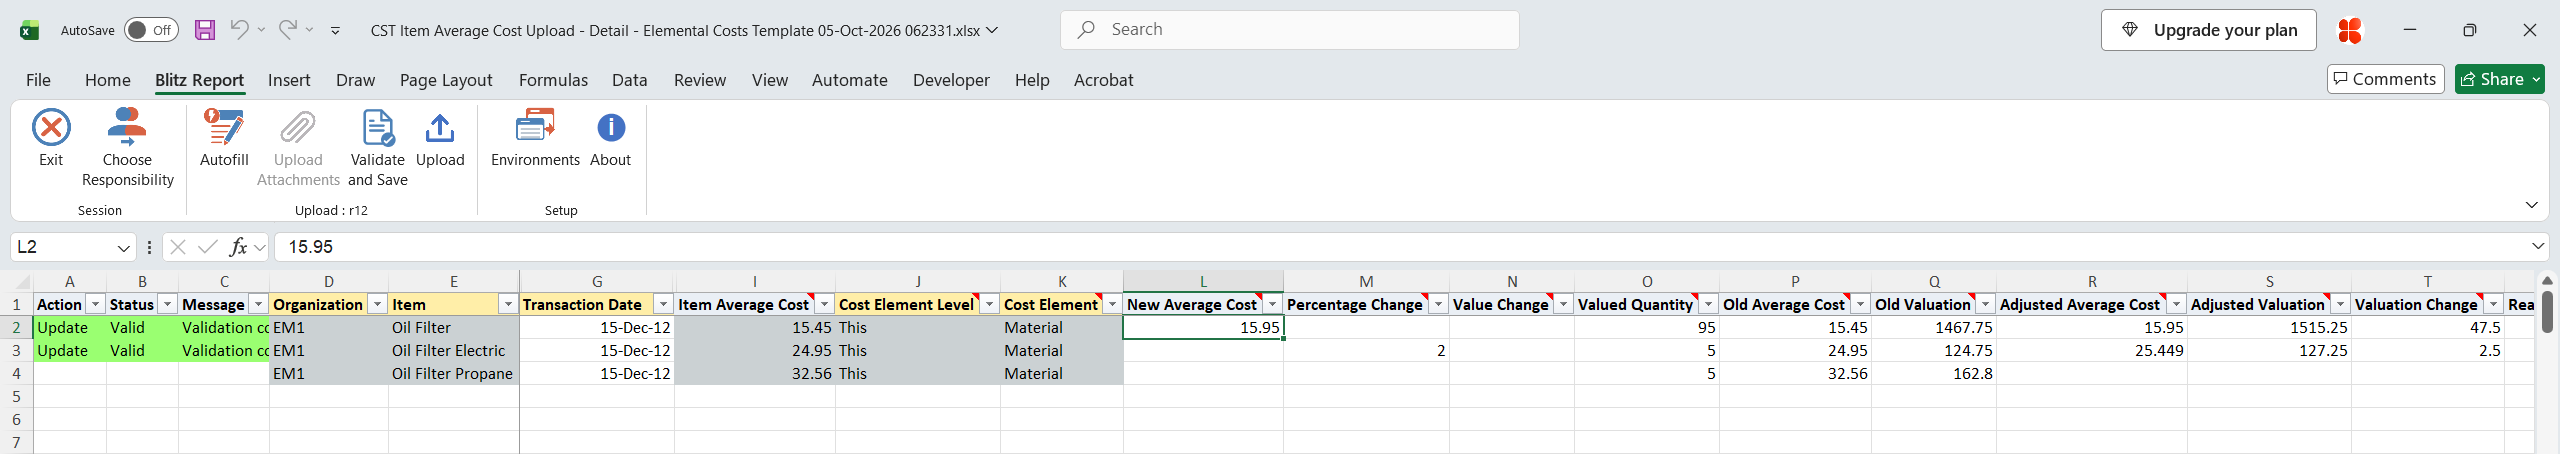The width and height of the screenshot is (2560, 454).
Task: Switch to the Home tab
Action: point(107,80)
